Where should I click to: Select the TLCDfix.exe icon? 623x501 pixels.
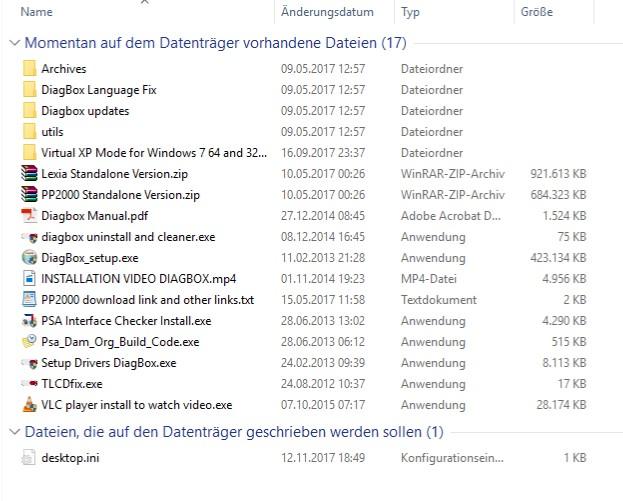pos(29,384)
